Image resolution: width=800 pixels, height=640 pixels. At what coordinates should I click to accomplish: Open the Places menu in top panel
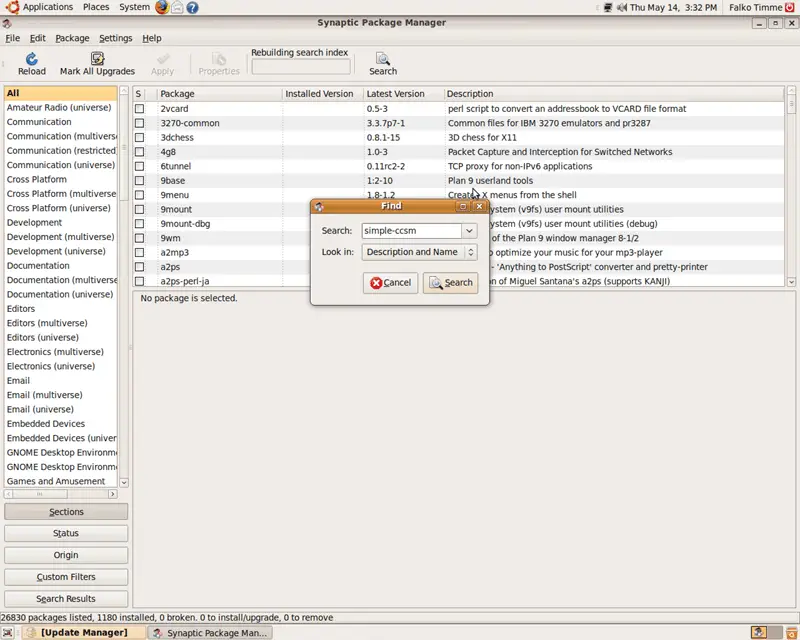96,7
